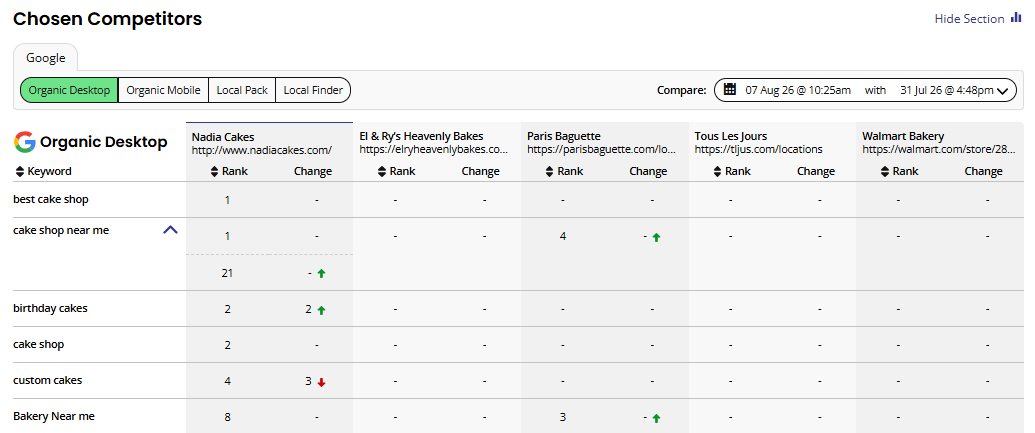The height and width of the screenshot is (433, 1035).
Task: Click the Chosen Competitors heading
Action: click(108, 18)
